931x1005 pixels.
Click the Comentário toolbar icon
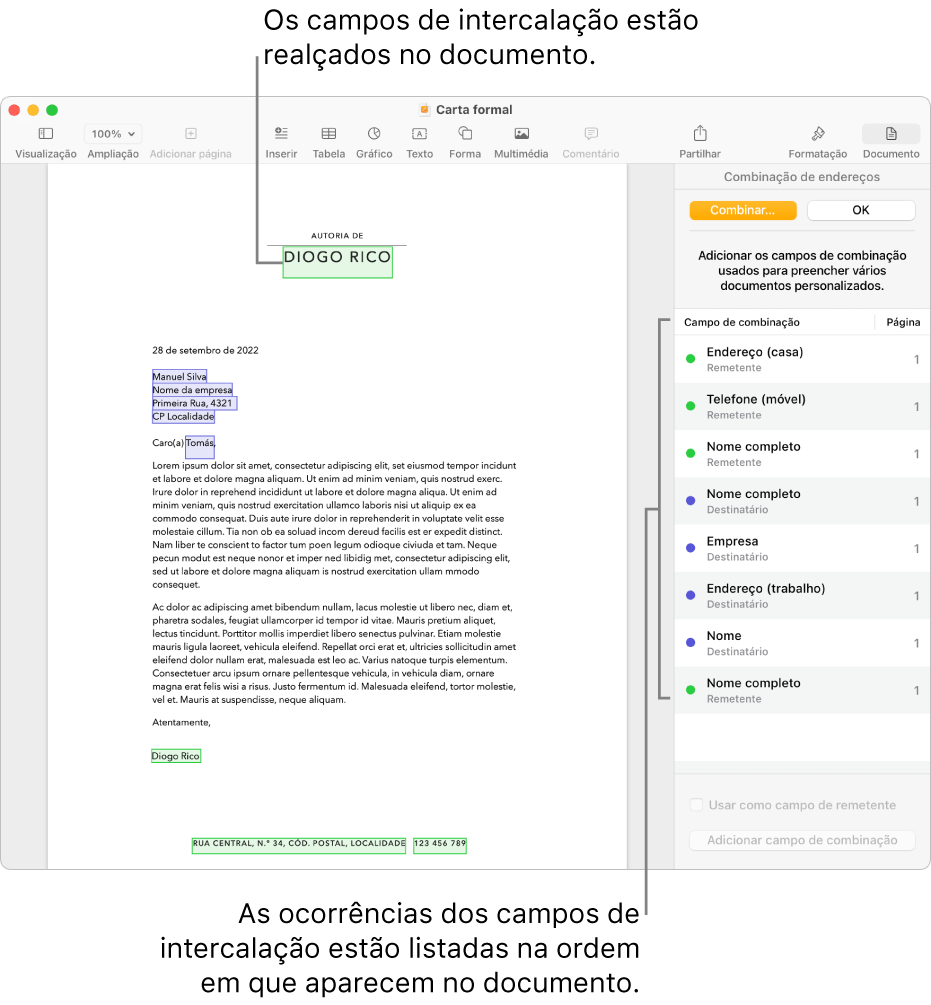(x=591, y=133)
